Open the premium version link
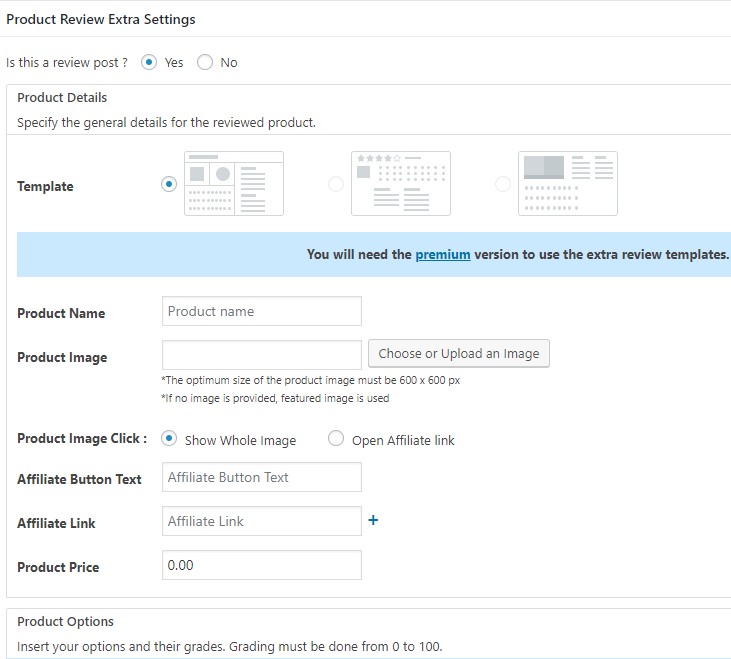Image resolution: width=731 pixels, height=659 pixels. click(443, 254)
